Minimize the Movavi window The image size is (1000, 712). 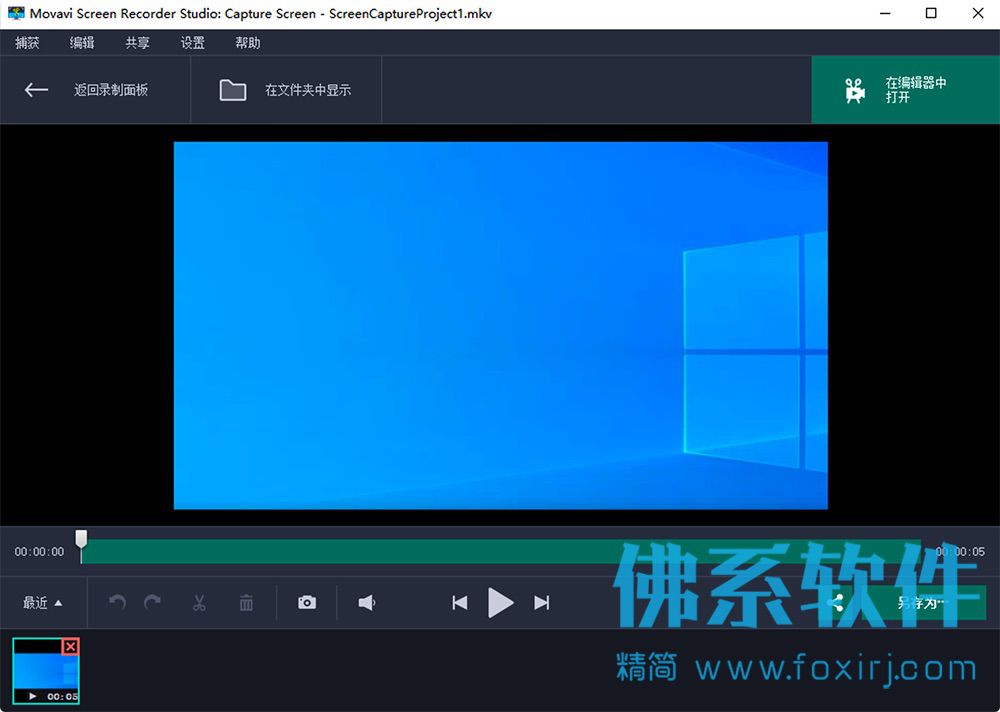(885, 13)
